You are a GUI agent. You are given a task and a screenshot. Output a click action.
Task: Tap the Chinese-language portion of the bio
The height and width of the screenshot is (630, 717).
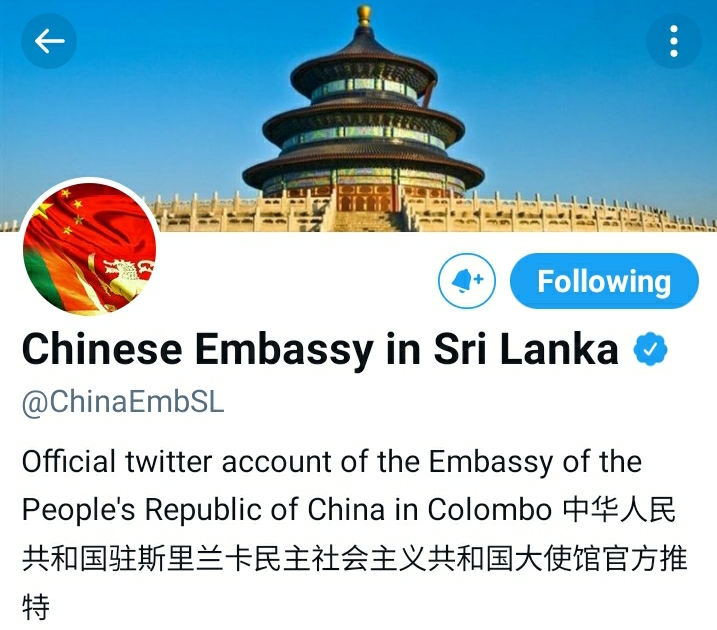tap(354, 558)
